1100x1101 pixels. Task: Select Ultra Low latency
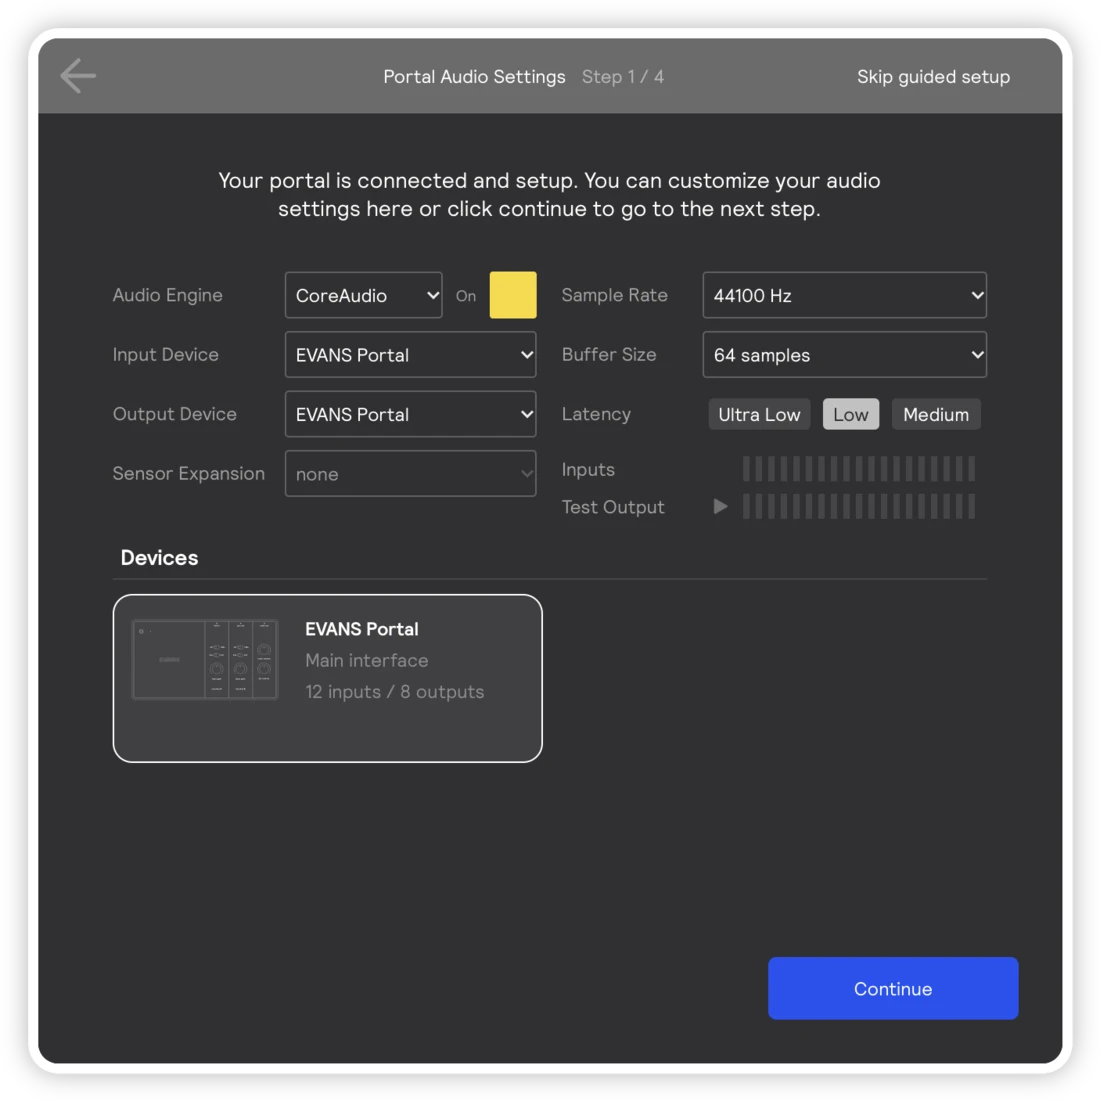(759, 414)
